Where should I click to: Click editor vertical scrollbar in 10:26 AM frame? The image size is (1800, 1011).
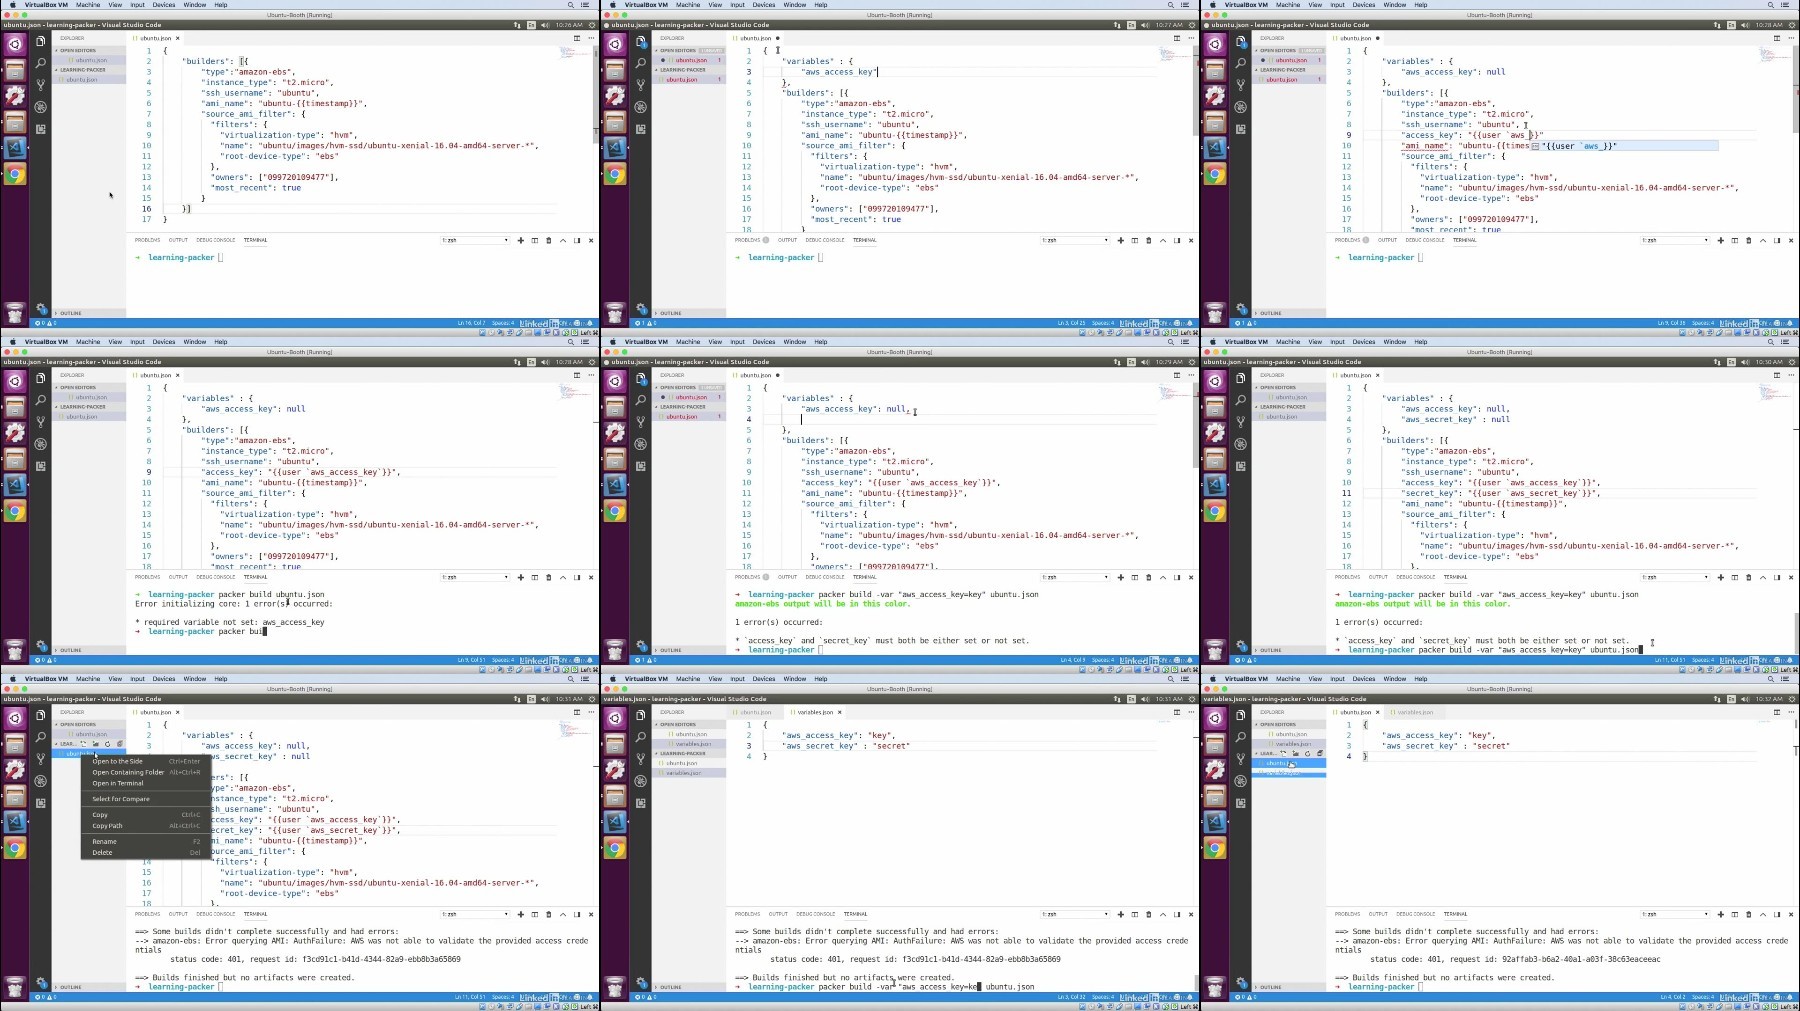596,95
